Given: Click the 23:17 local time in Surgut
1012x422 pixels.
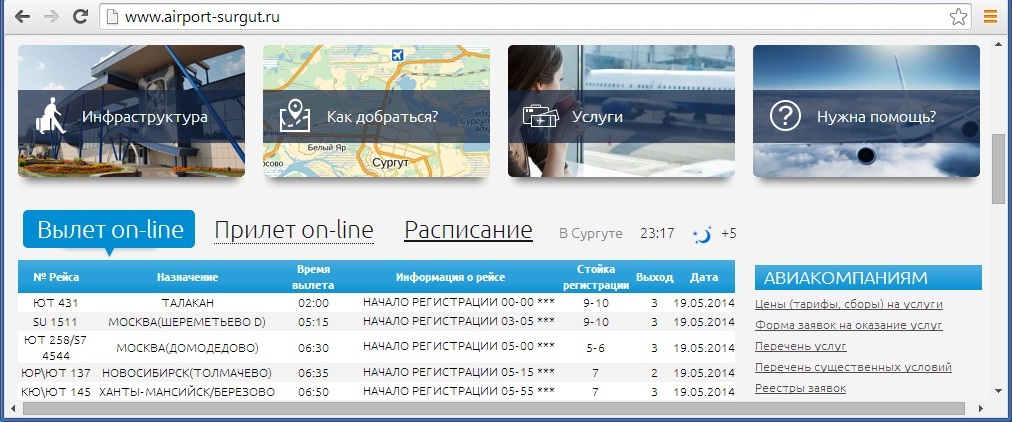Looking at the screenshot, I should 657,234.
